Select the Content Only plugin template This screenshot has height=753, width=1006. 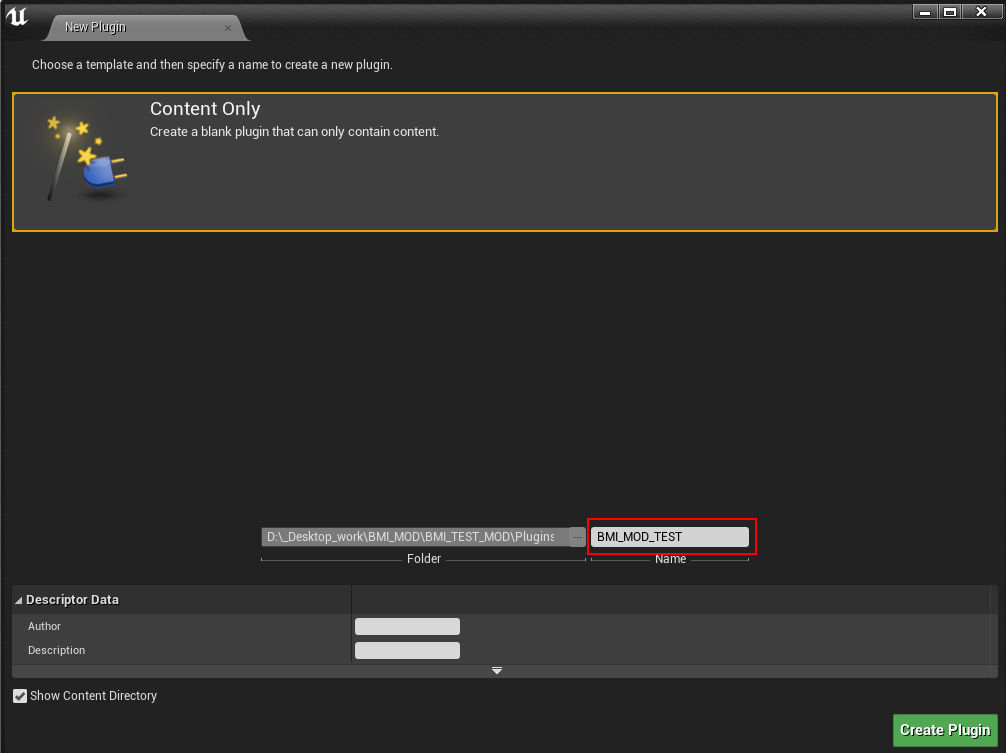coord(504,162)
